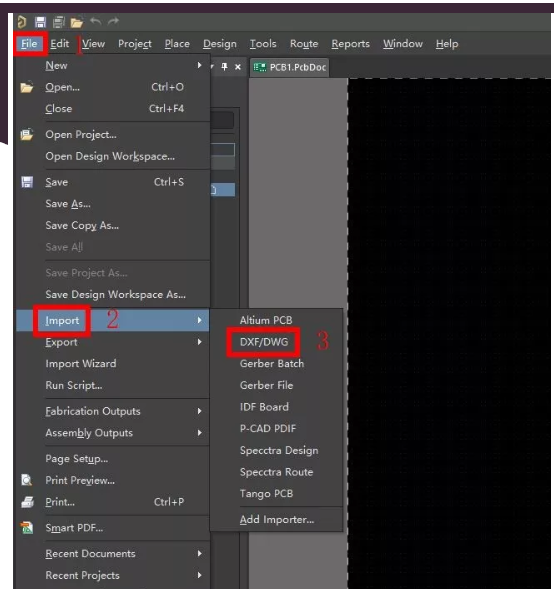Viewport: 554px width, 589px height.
Task: Switch to the PCB1.PcbDoc document tab
Action: pos(289,67)
